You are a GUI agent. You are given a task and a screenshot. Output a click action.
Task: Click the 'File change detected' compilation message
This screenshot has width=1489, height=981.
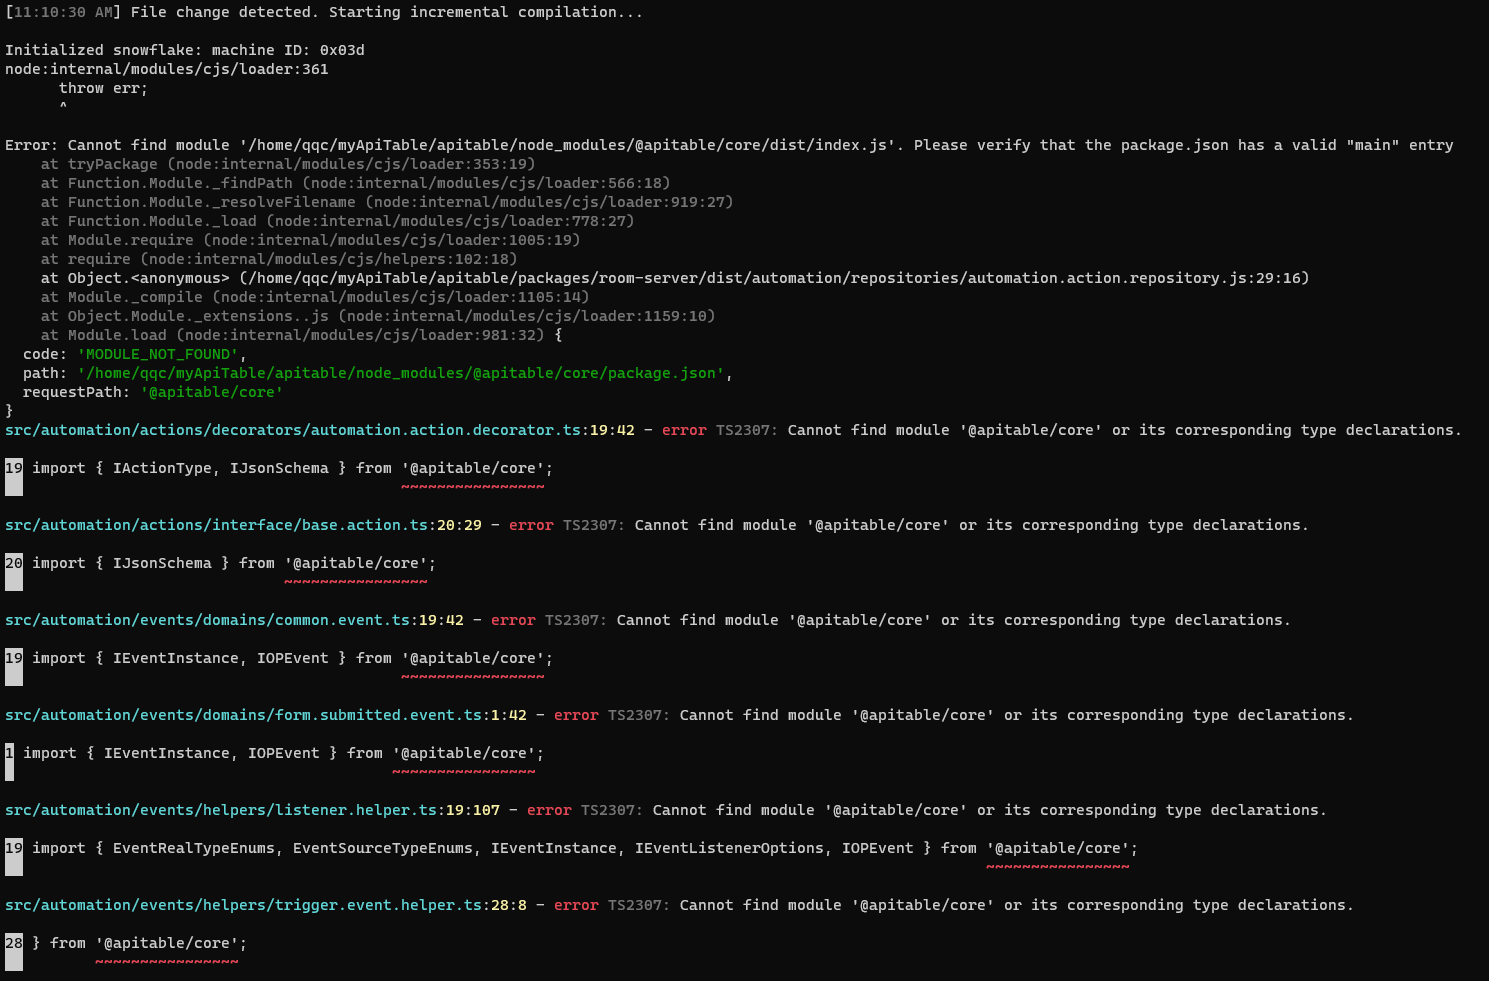coord(324,12)
